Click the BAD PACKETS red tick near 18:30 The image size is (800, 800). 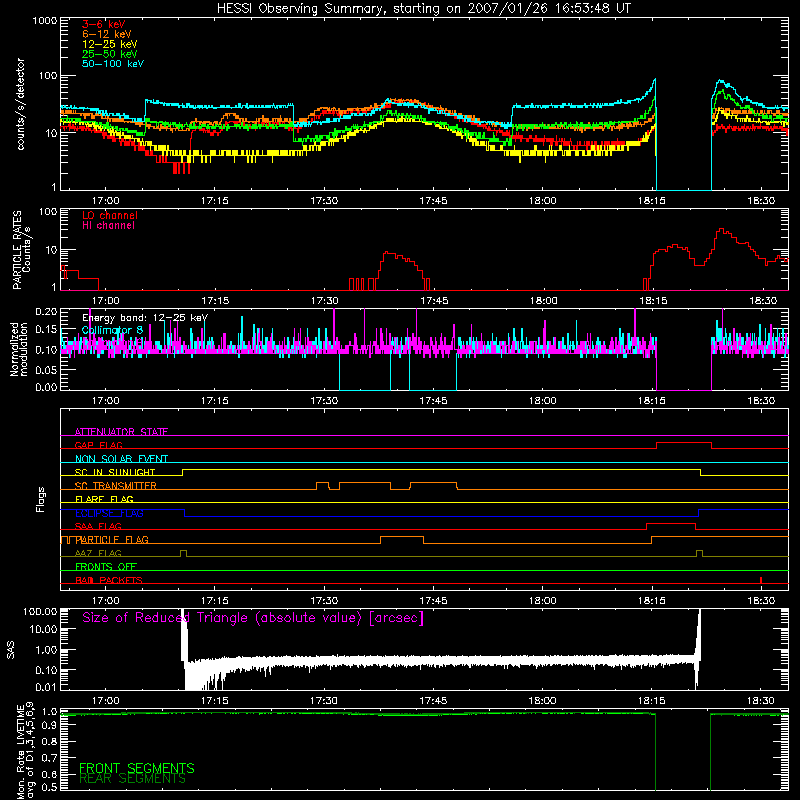[761, 580]
